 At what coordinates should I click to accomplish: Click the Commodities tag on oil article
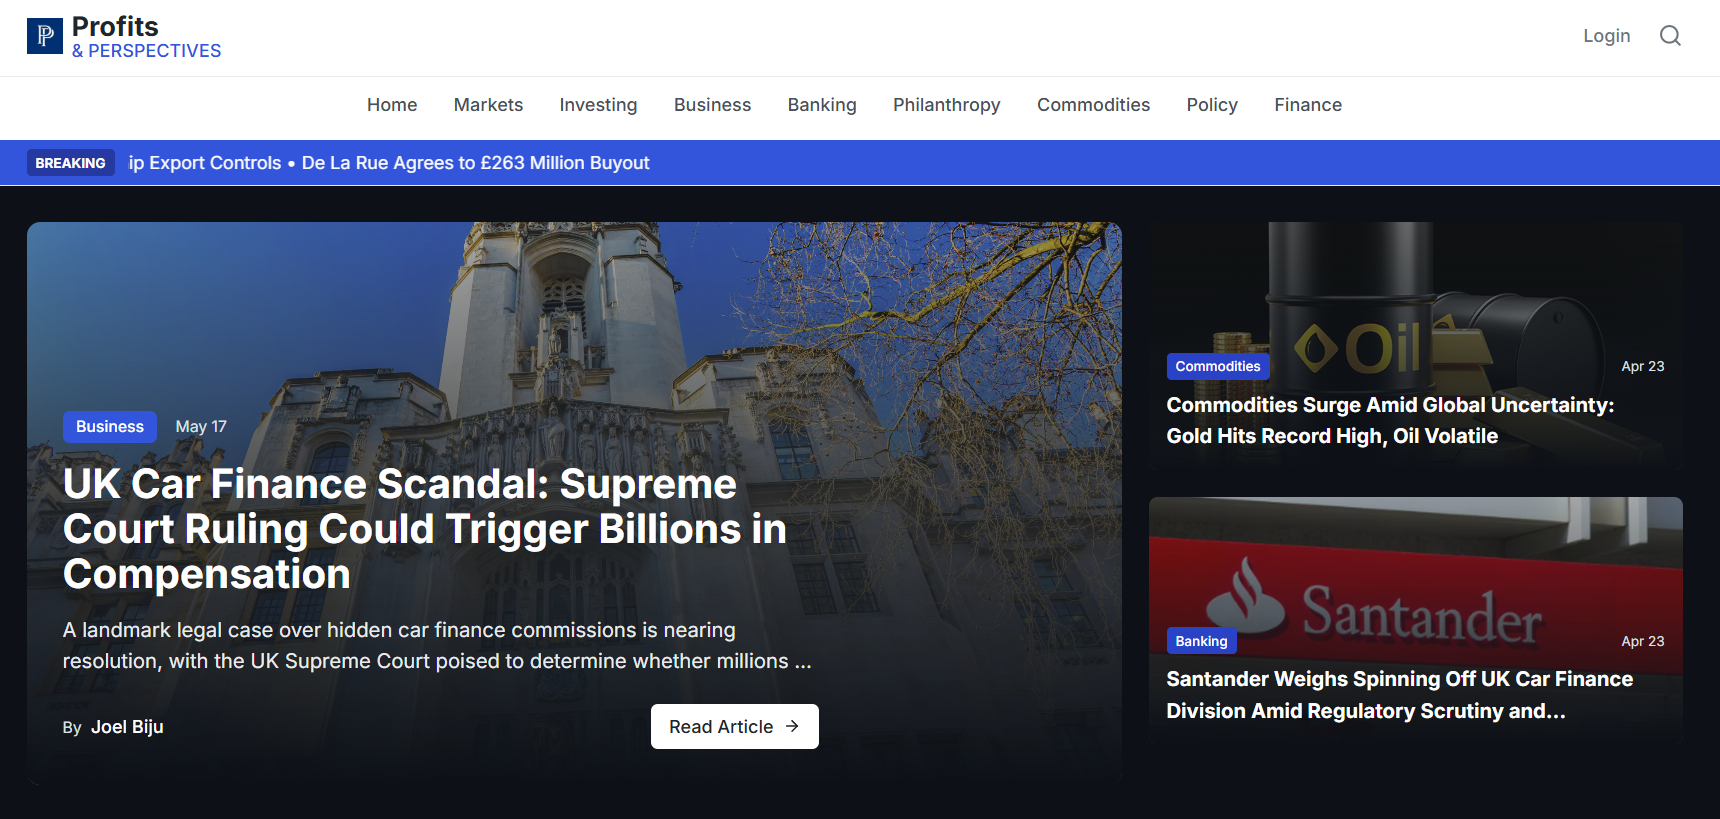click(x=1217, y=367)
